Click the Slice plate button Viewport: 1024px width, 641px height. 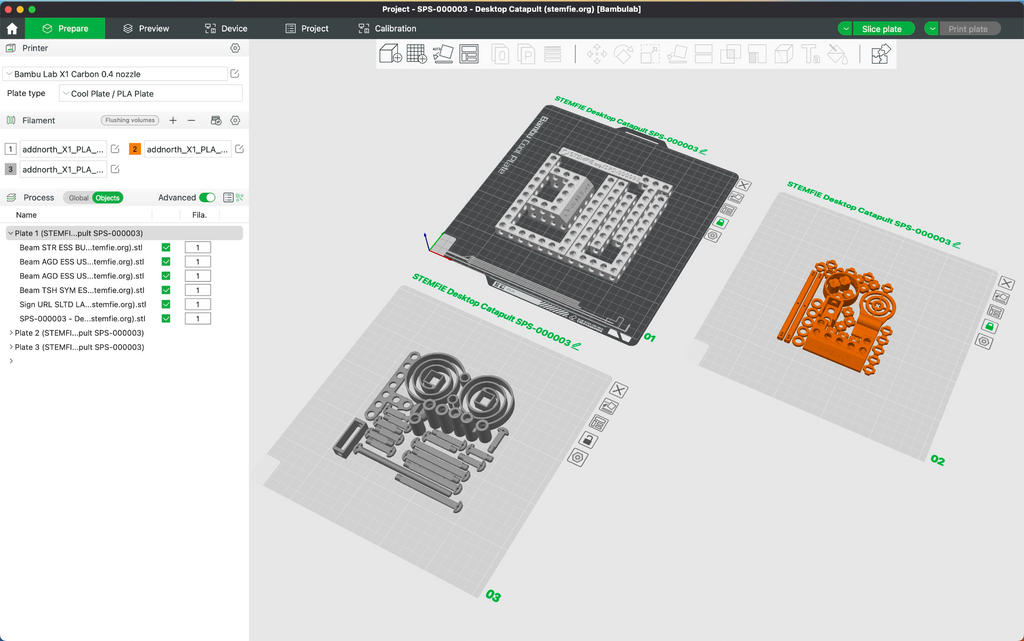pos(882,29)
